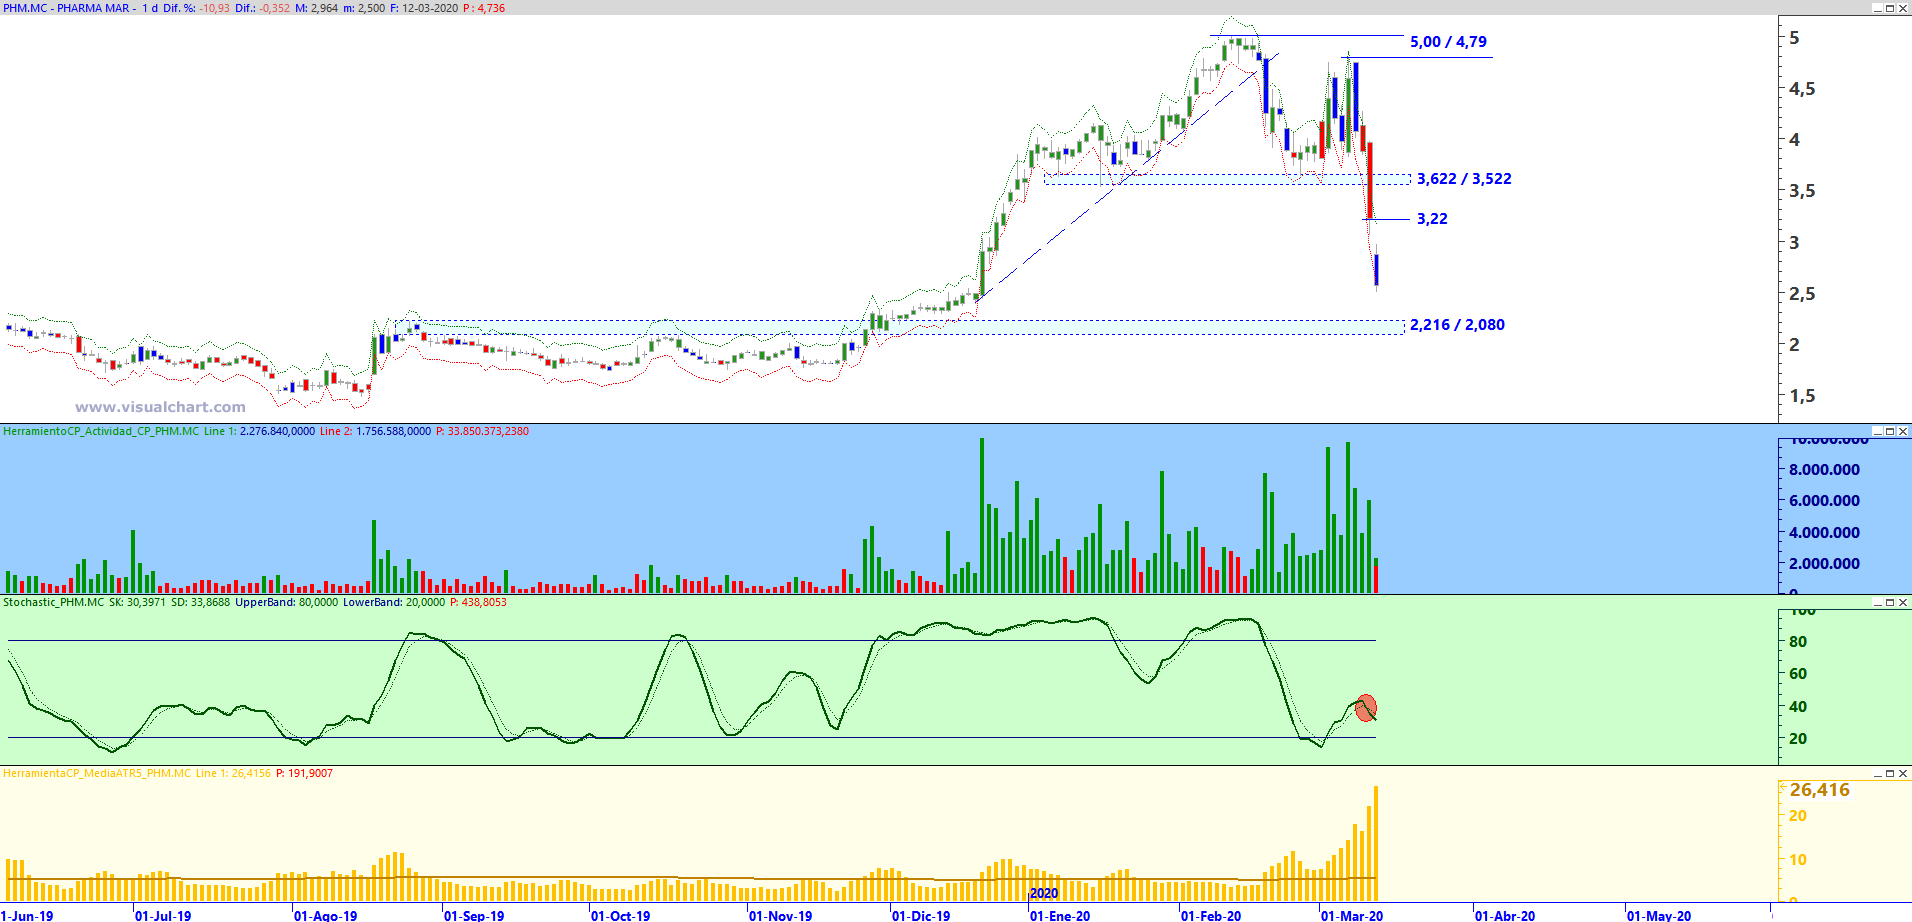Screen dimensions: 1912x922
Task: Click the LowerBand: 20,0000 stochastic header value
Action: tap(394, 602)
